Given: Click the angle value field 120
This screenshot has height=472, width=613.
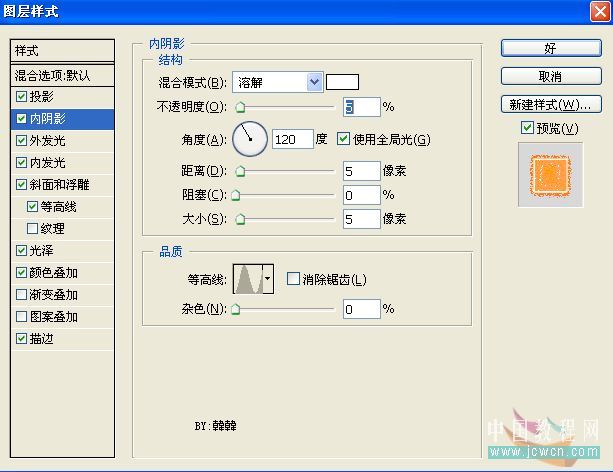Looking at the screenshot, I should click(293, 139).
